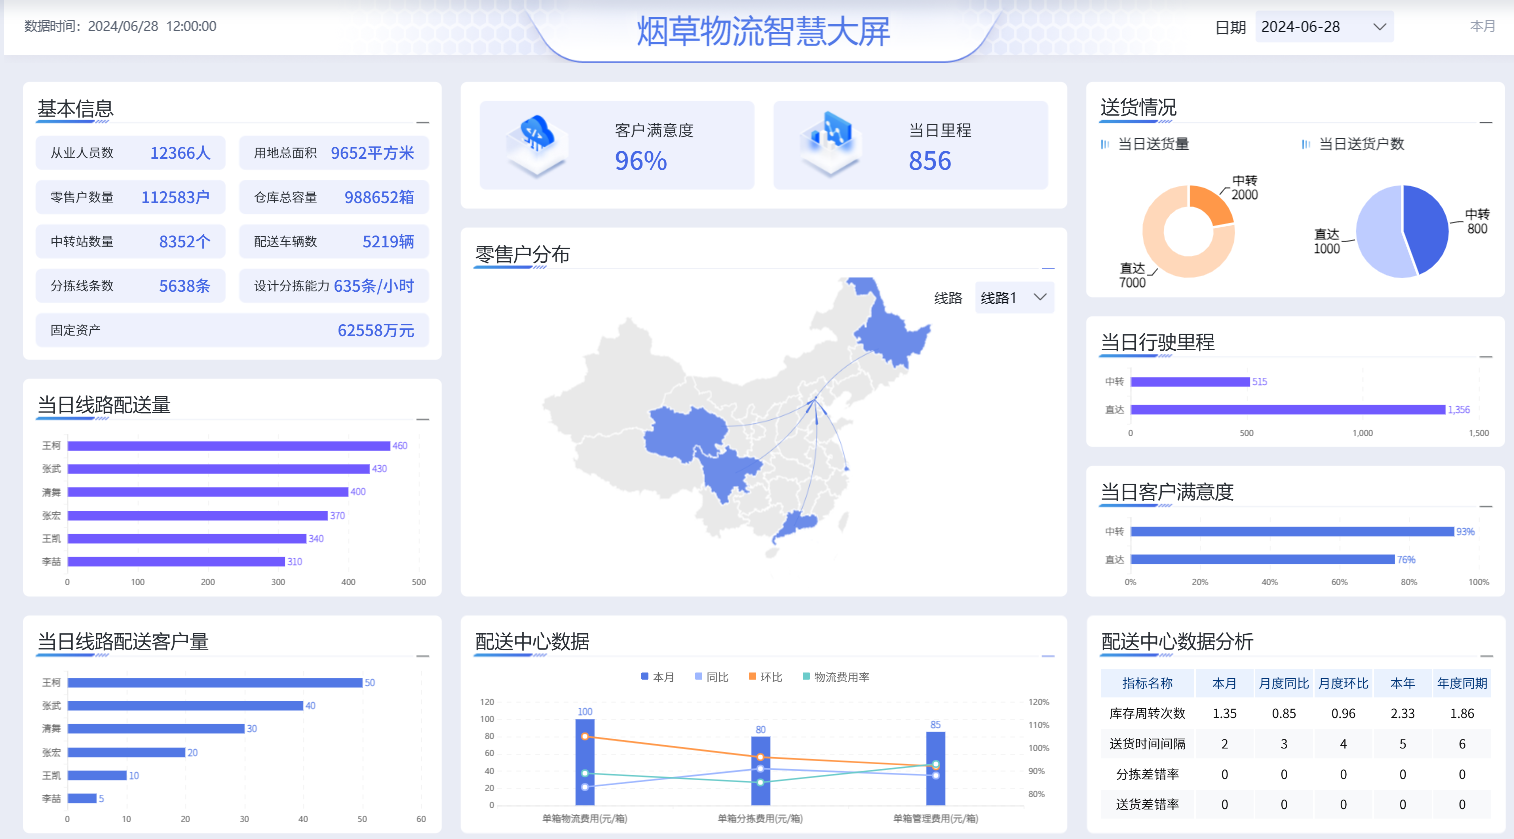Toggle the 物流费用率 legend marker
This screenshot has height=839, width=1514.
click(x=807, y=677)
